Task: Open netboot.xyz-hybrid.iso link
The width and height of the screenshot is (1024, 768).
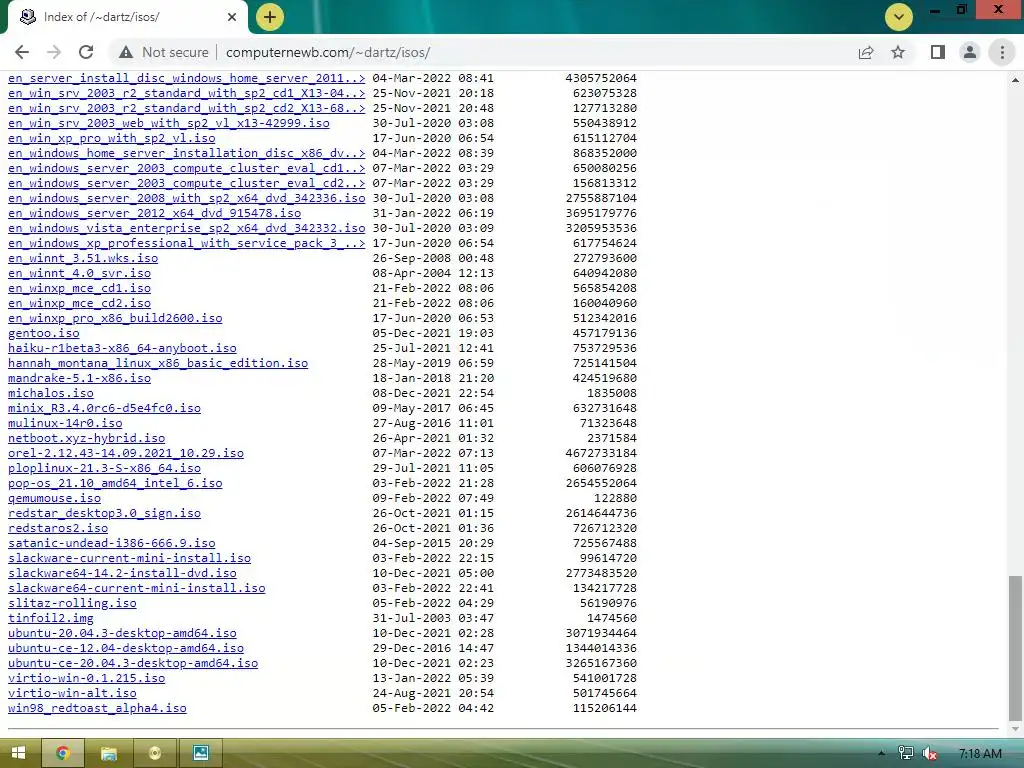Action: click(x=87, y=438)
